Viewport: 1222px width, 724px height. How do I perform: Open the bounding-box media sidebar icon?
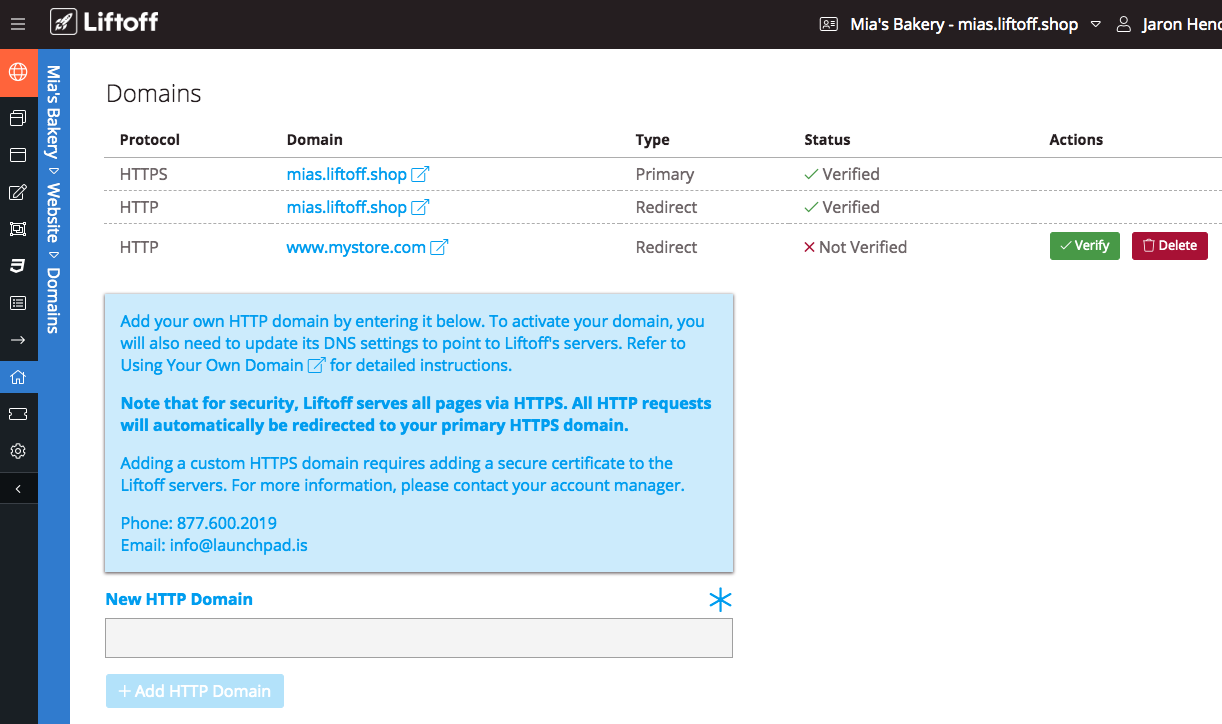click(x=18, y=229)
